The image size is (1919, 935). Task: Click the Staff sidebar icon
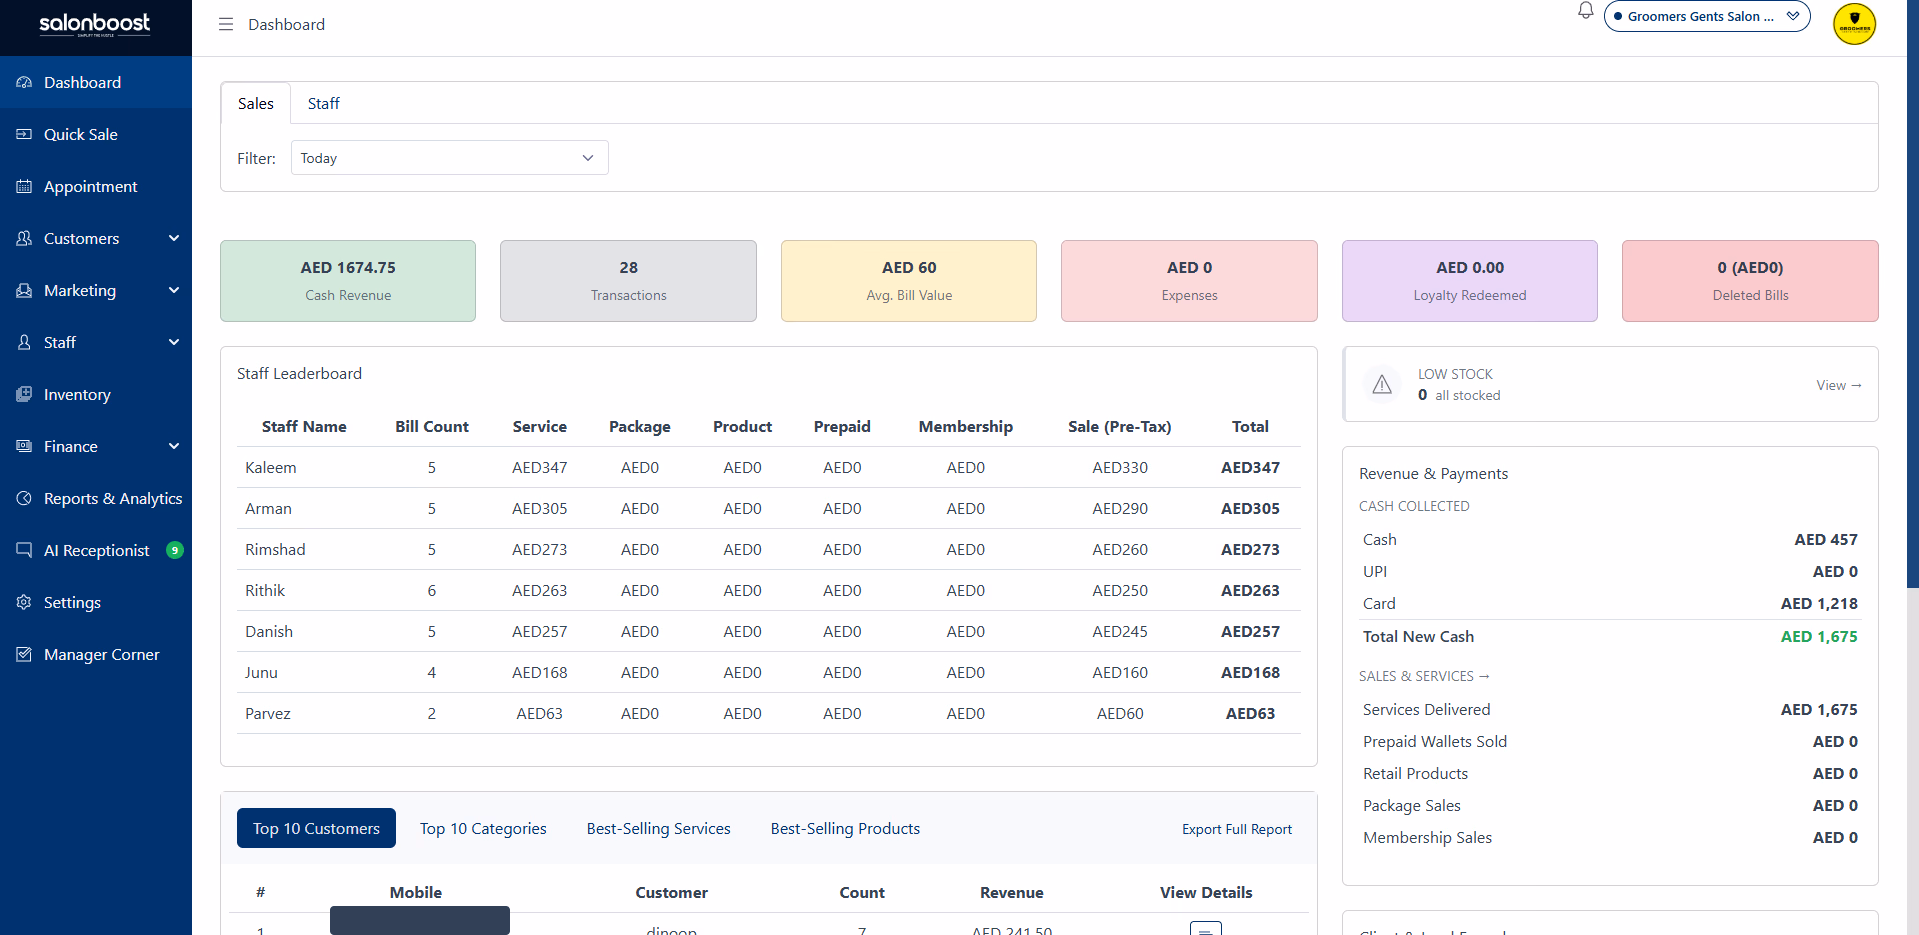24,342
